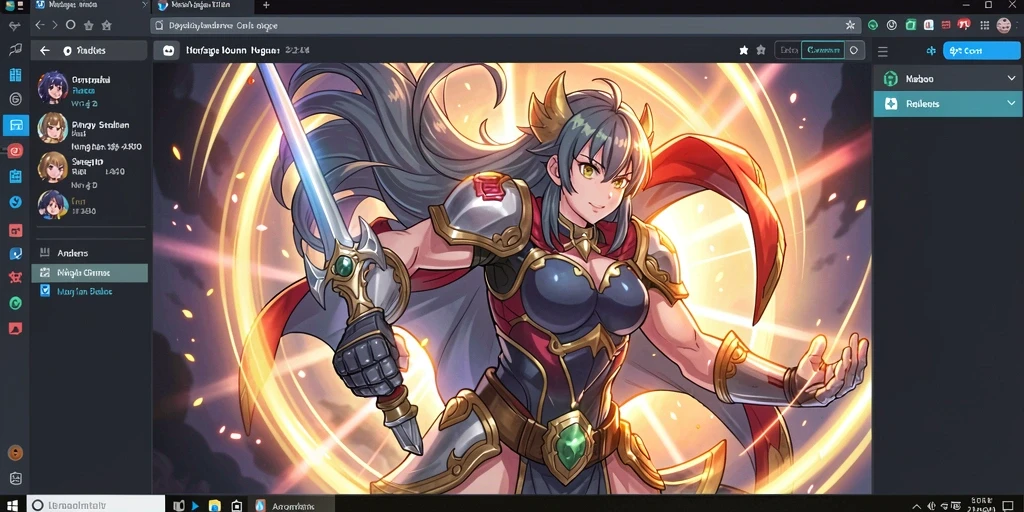Click the blue pill button in right panel
The height and width of the screenshot is (512, 1024).
pyautogui.click(x=982, y=51)
